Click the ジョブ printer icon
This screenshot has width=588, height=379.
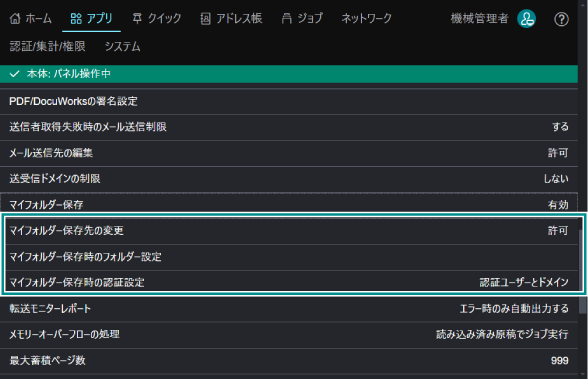click(287, 18)
